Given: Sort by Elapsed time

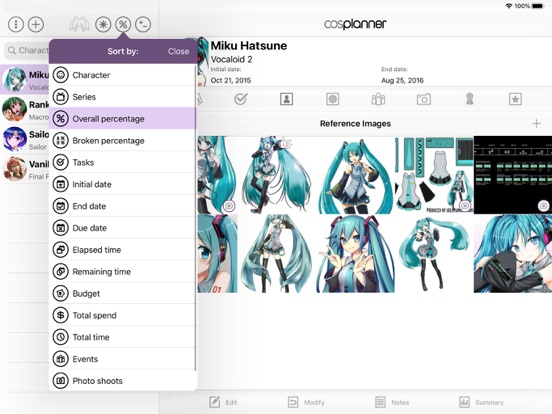Looking at the screenshot, I should 122,250.
